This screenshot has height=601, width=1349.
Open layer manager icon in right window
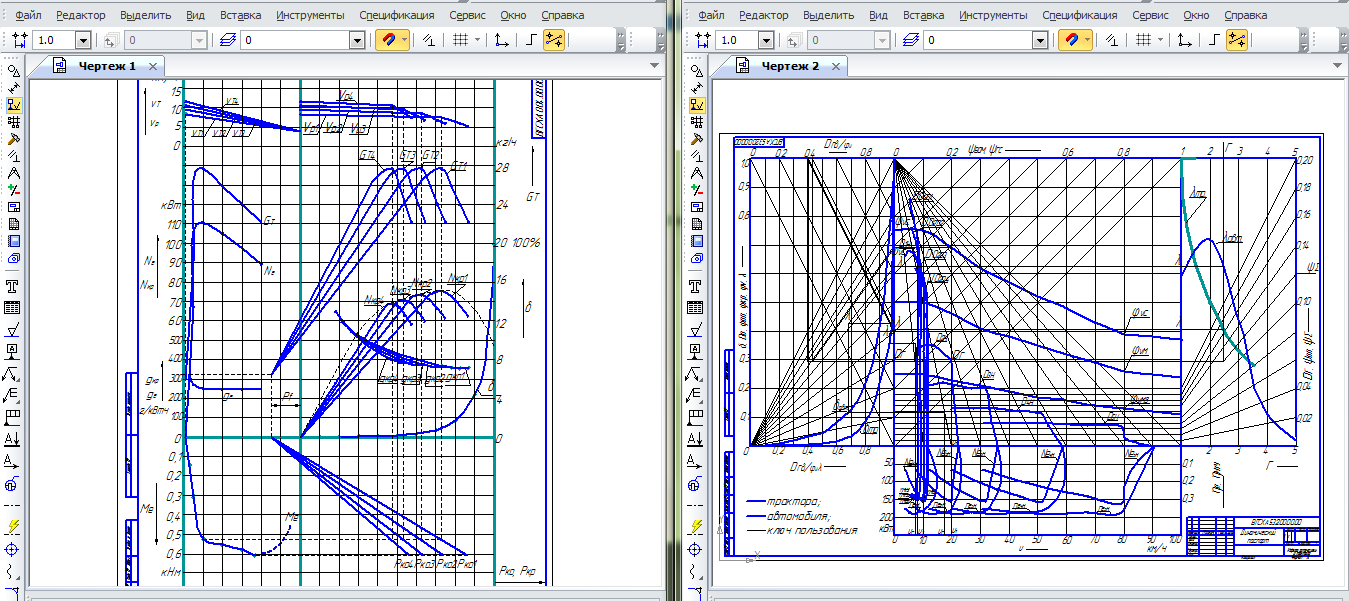910,40
